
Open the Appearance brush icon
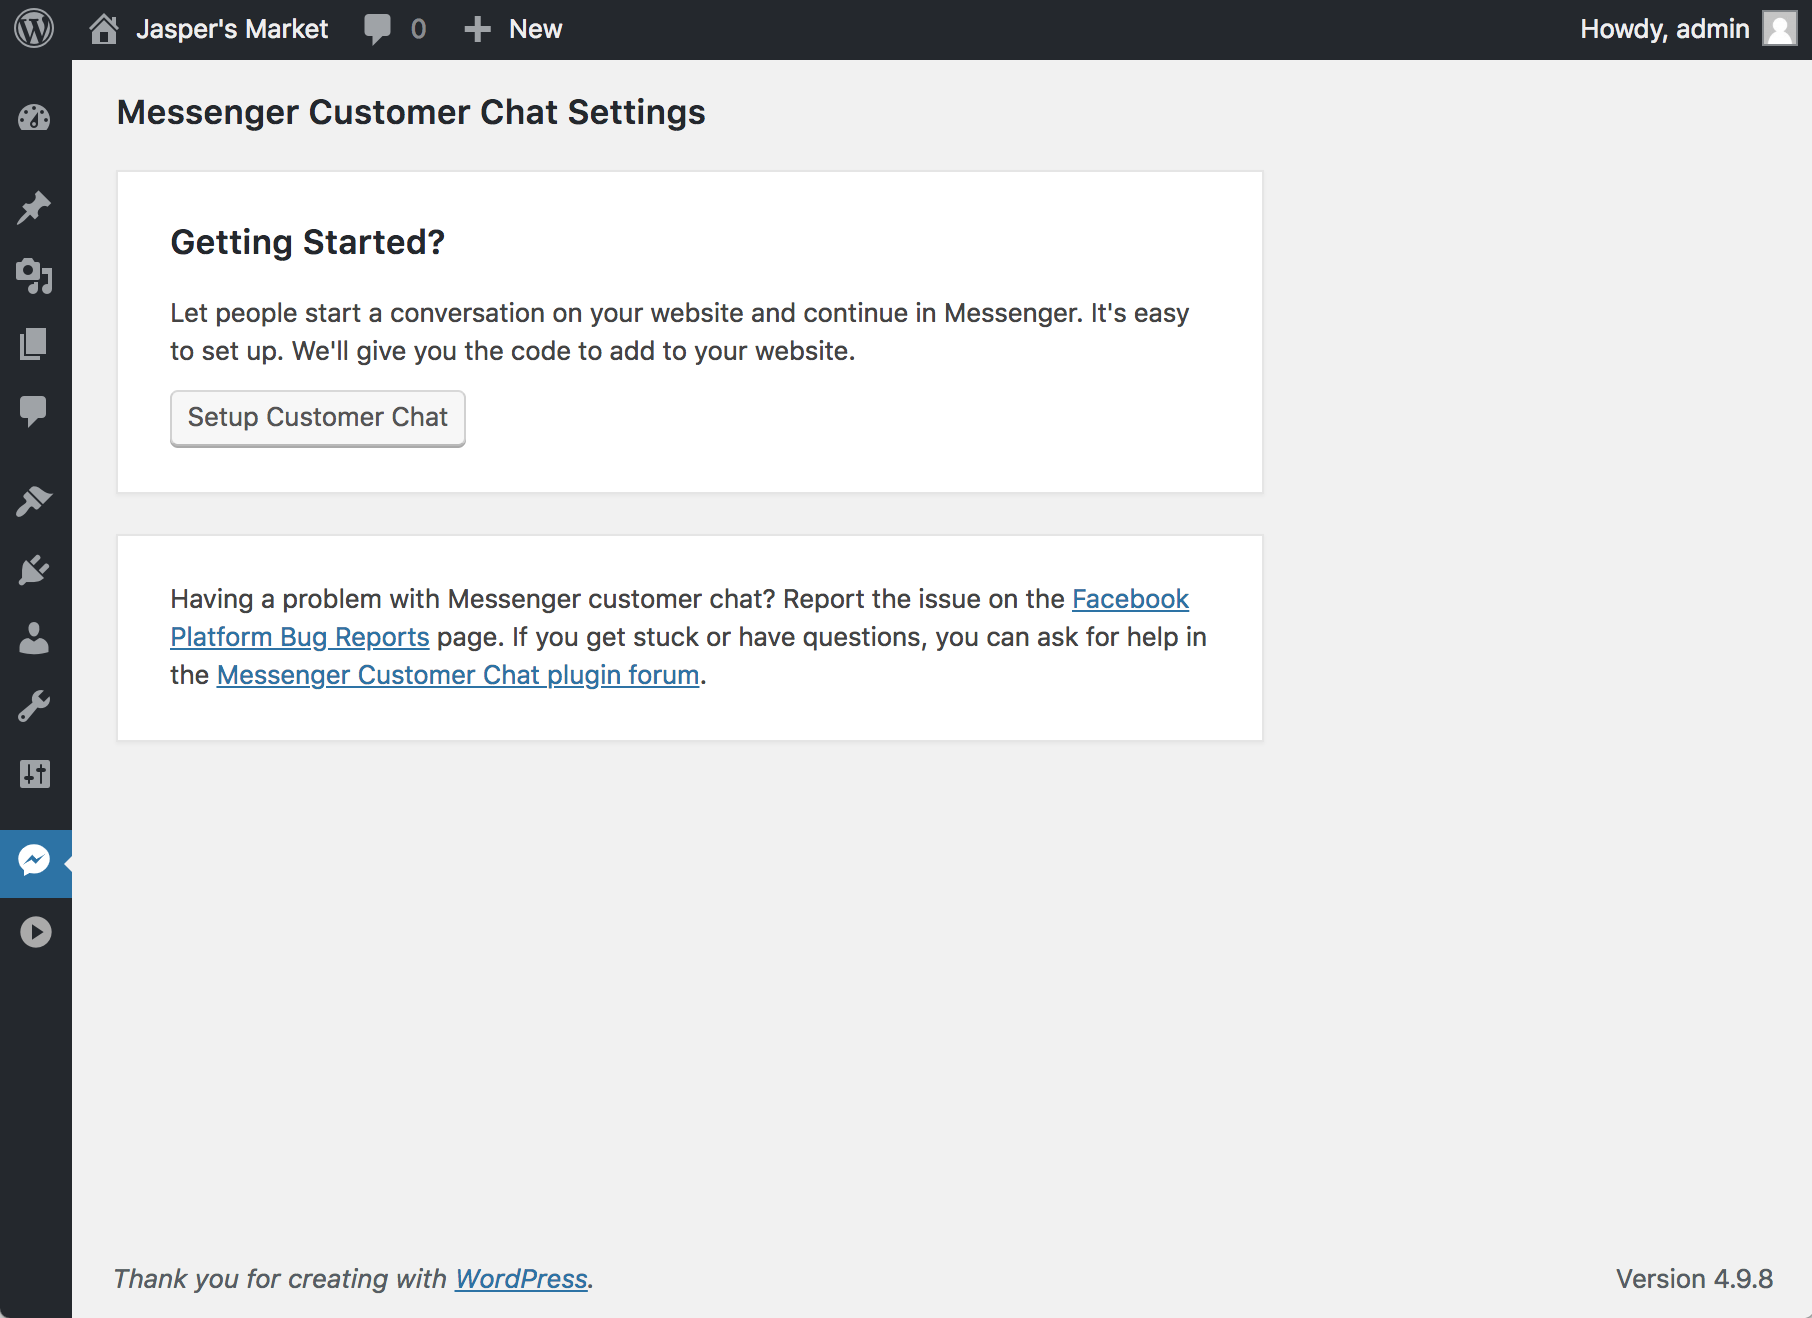34,501
